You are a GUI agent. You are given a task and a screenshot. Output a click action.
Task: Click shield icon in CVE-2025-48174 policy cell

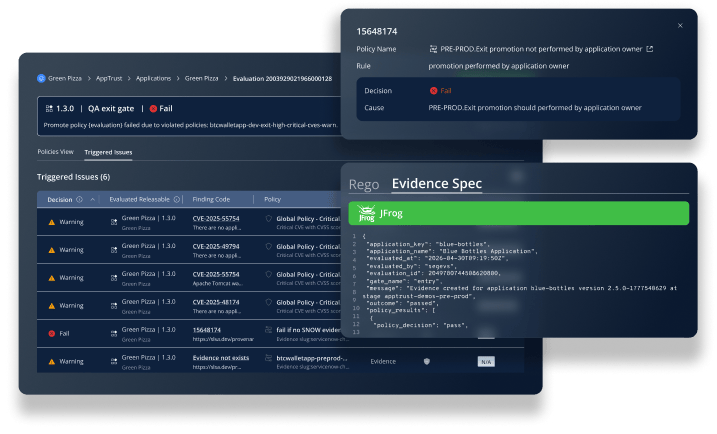pyautogui.click(x=268, y=302)
